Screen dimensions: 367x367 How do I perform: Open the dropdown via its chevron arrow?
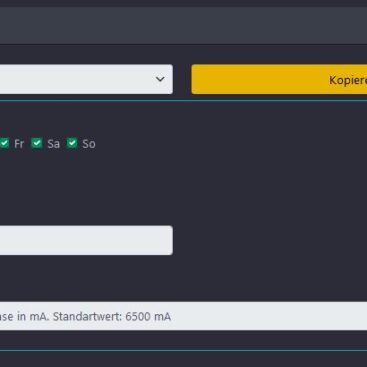[x=160, y=79]
